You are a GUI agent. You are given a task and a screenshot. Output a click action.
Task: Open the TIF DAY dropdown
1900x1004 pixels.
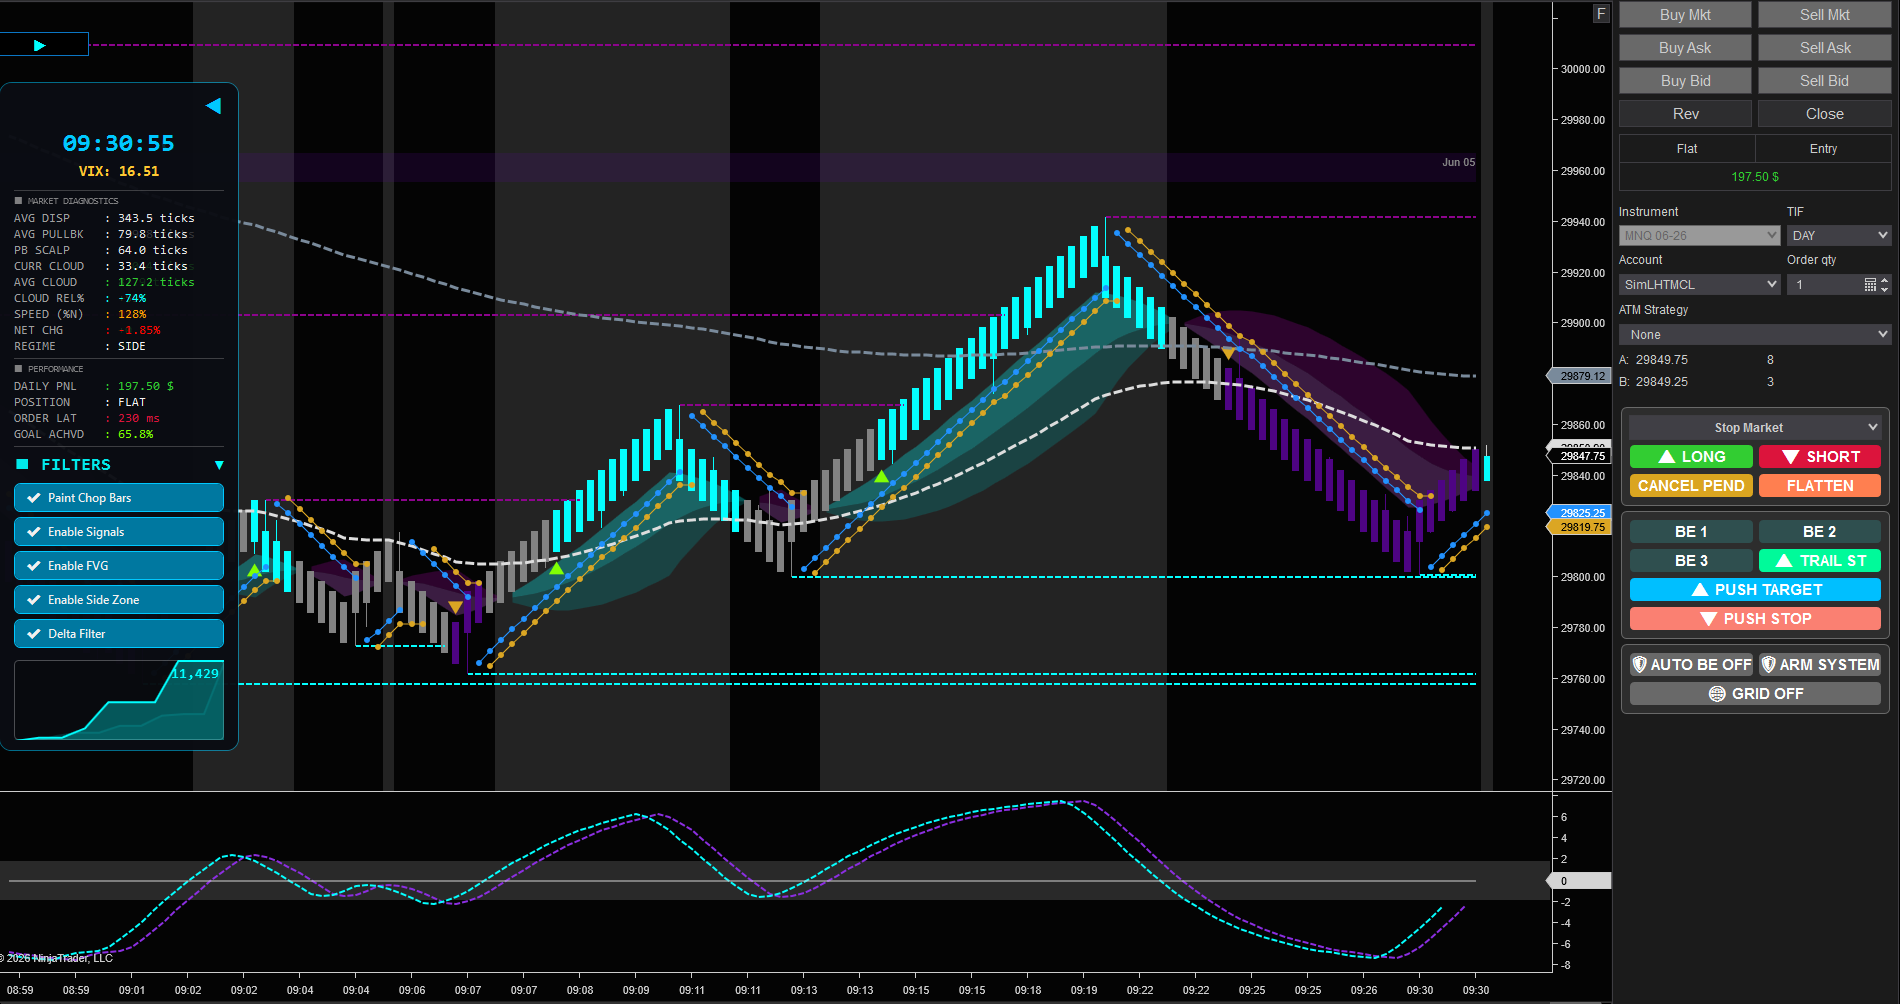tap(1839, 236)
